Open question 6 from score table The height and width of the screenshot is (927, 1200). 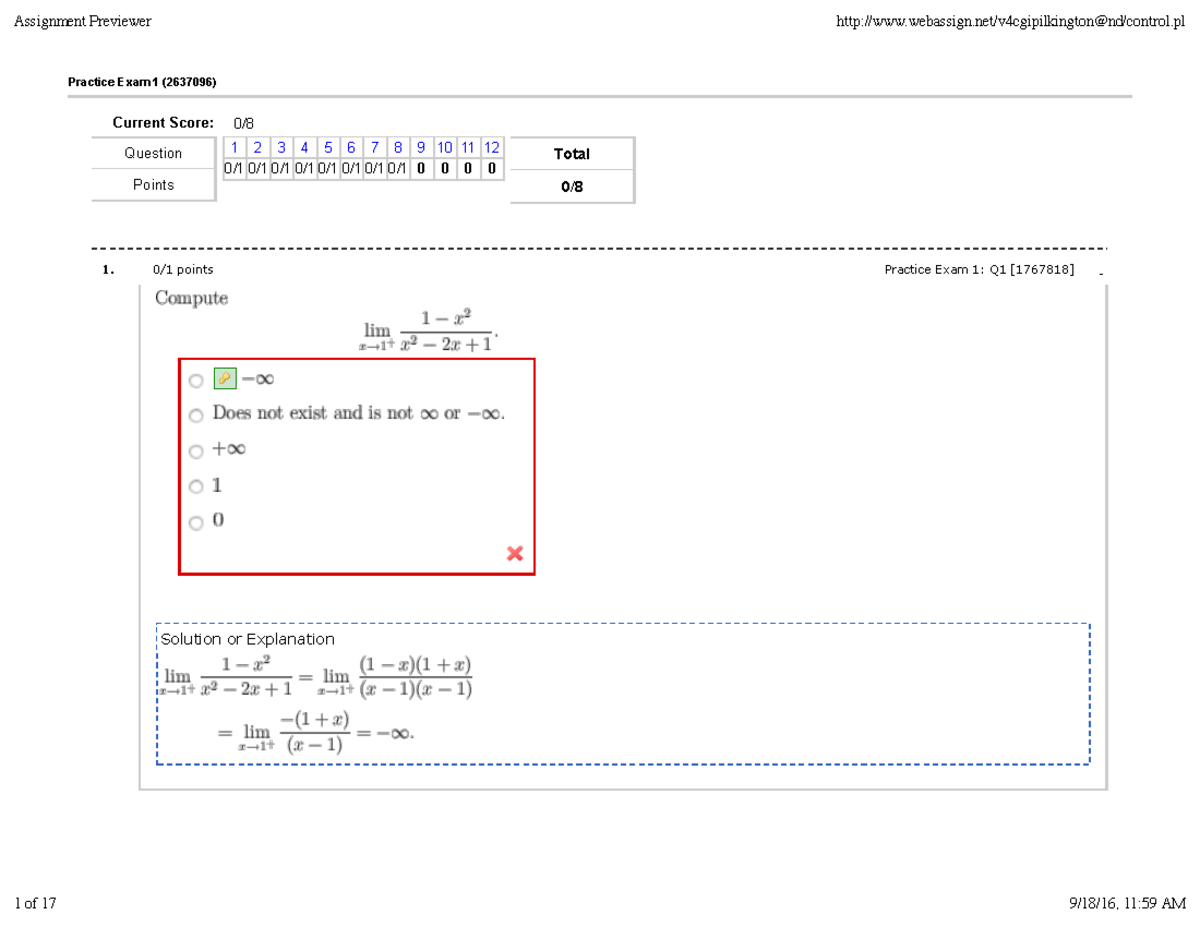(351, 148)
